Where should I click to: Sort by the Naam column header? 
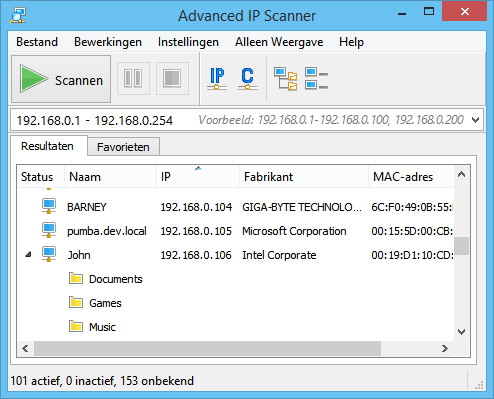110,176
